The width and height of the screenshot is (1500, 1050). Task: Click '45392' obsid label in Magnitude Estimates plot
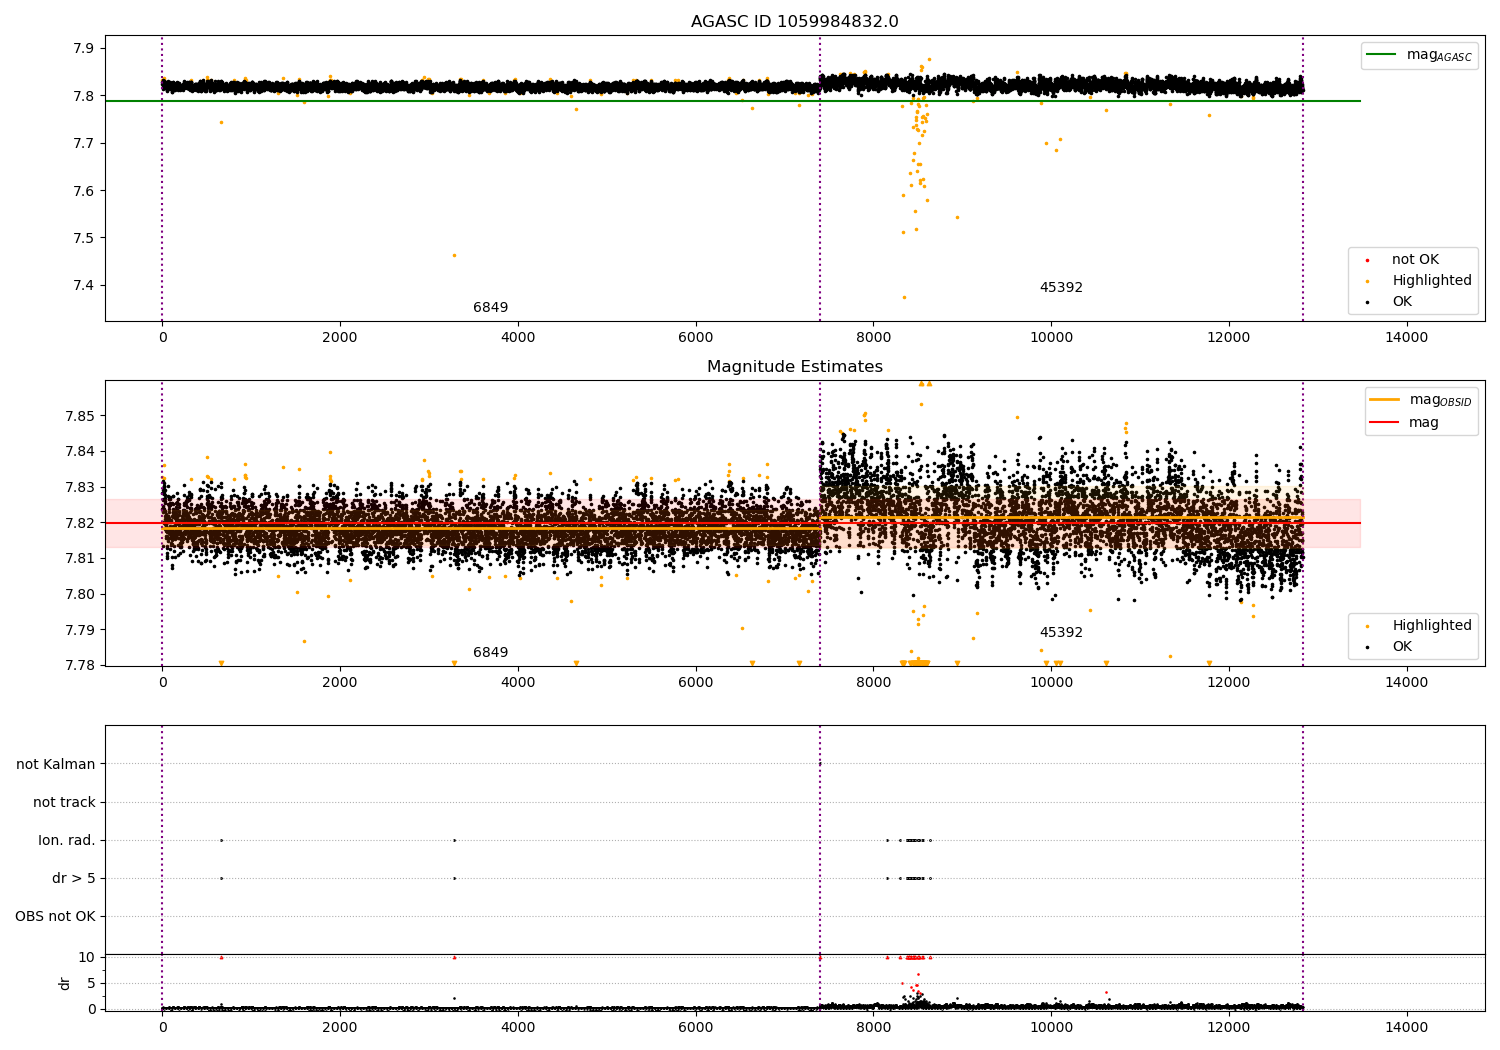point(1061,633)
